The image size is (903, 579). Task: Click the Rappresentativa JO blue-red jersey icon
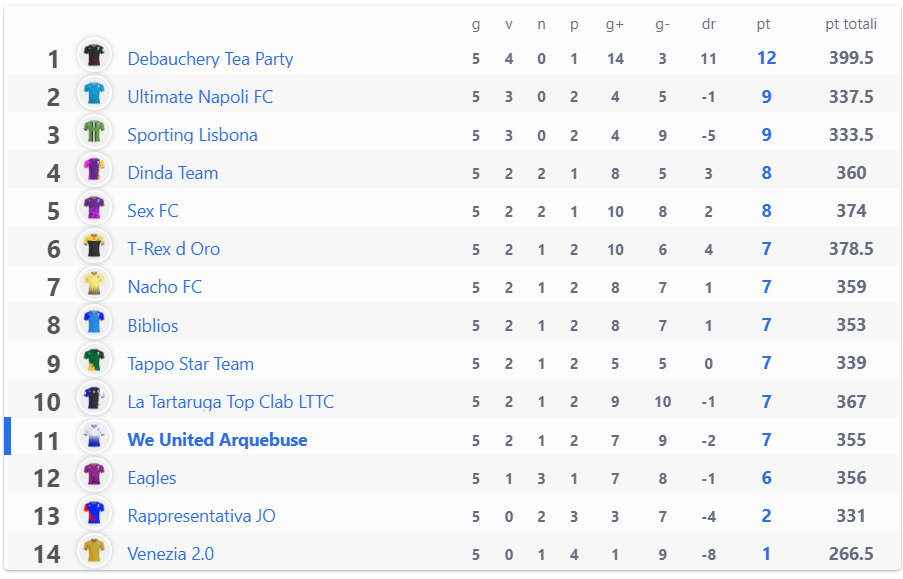[x=94, y=513]
